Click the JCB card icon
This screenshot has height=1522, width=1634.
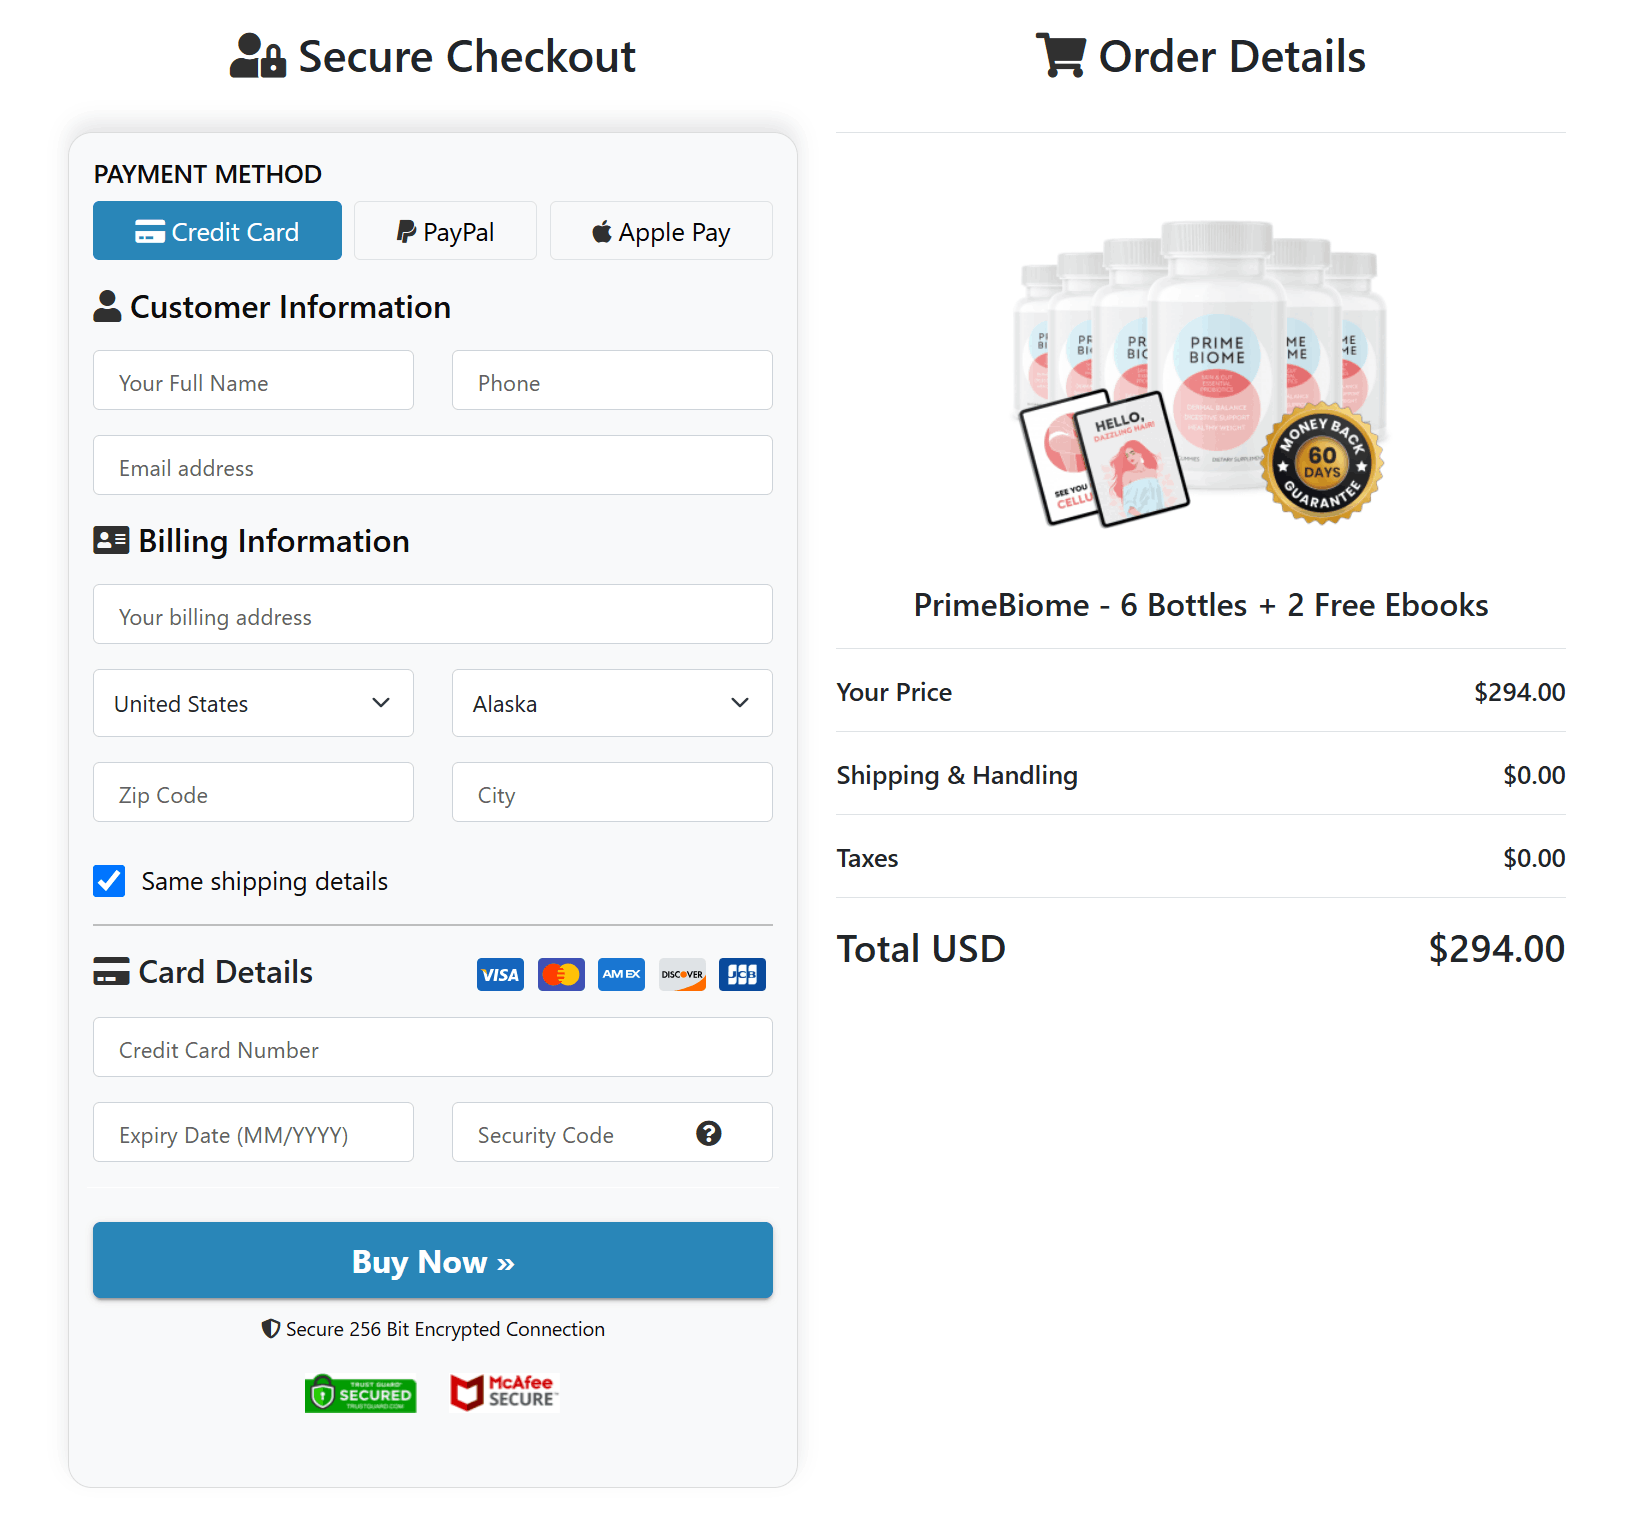pos(742,974)
